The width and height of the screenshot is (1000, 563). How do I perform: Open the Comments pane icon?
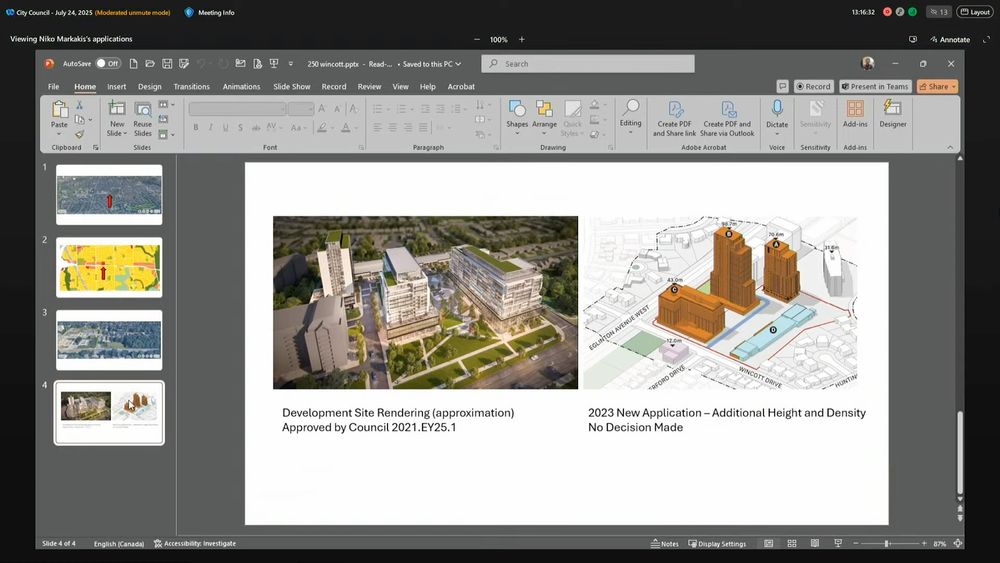click(x=783, y=86)
